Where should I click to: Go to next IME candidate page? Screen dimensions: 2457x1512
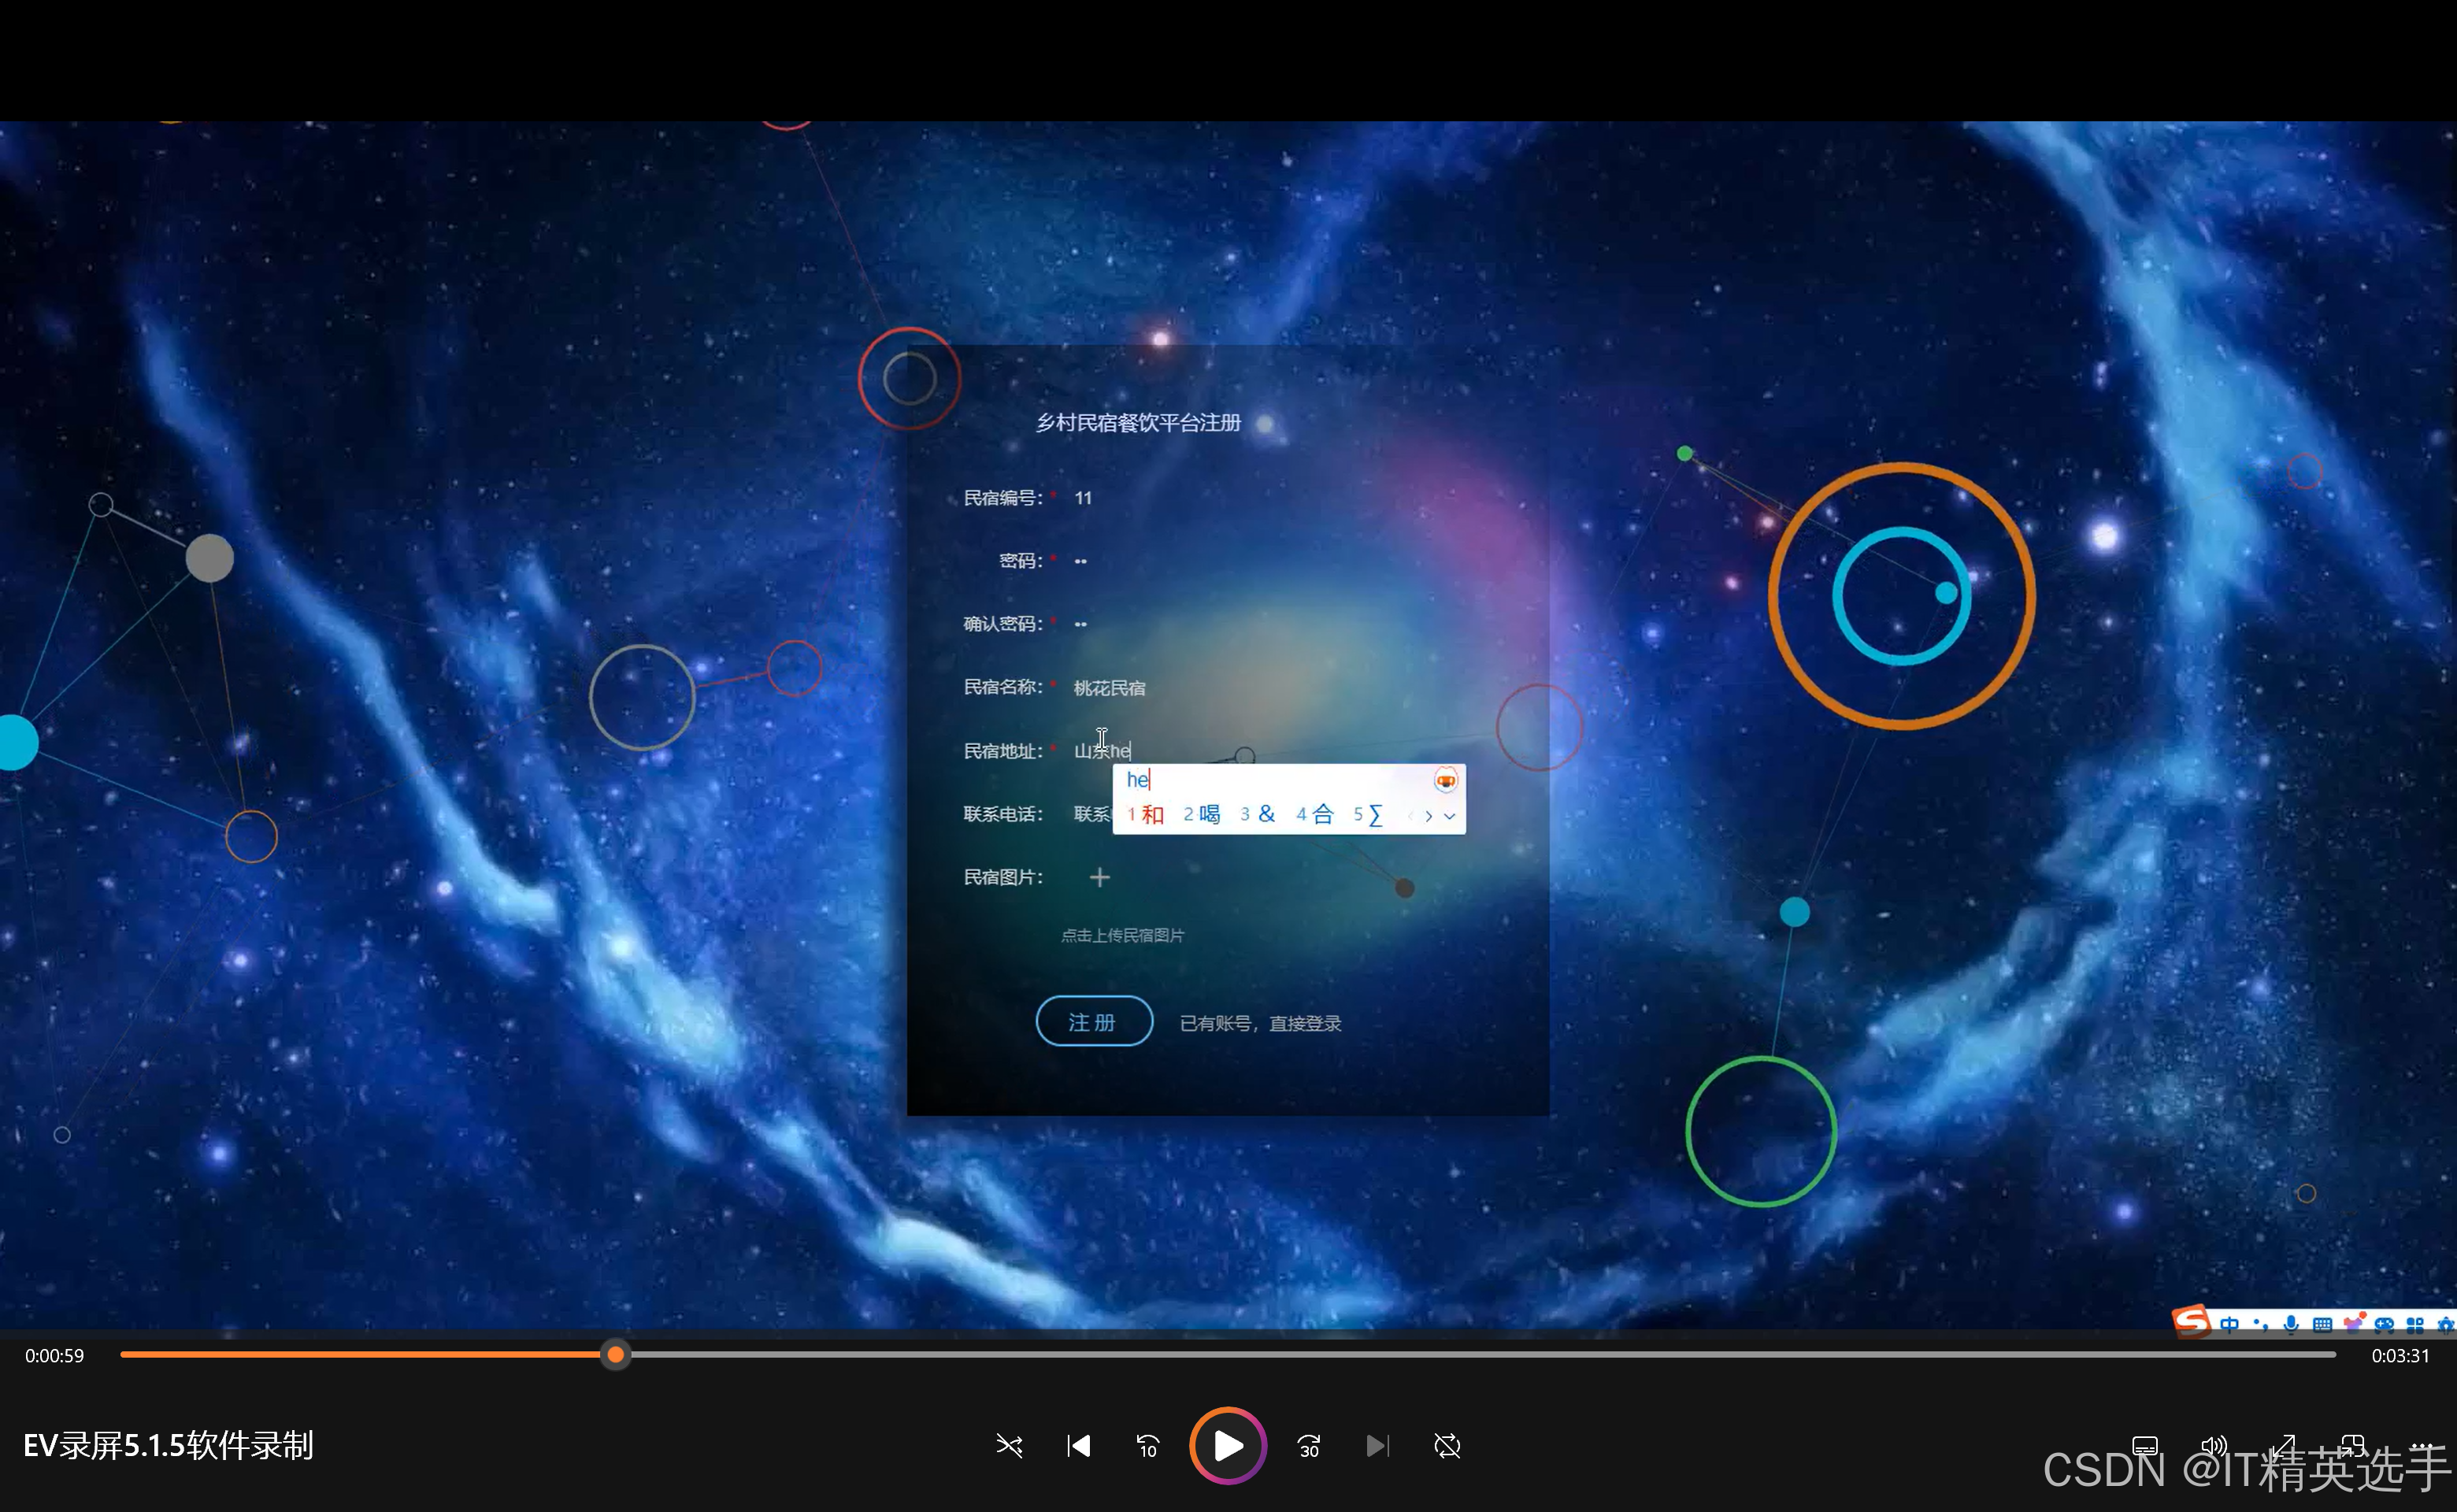pos(1428,816)
